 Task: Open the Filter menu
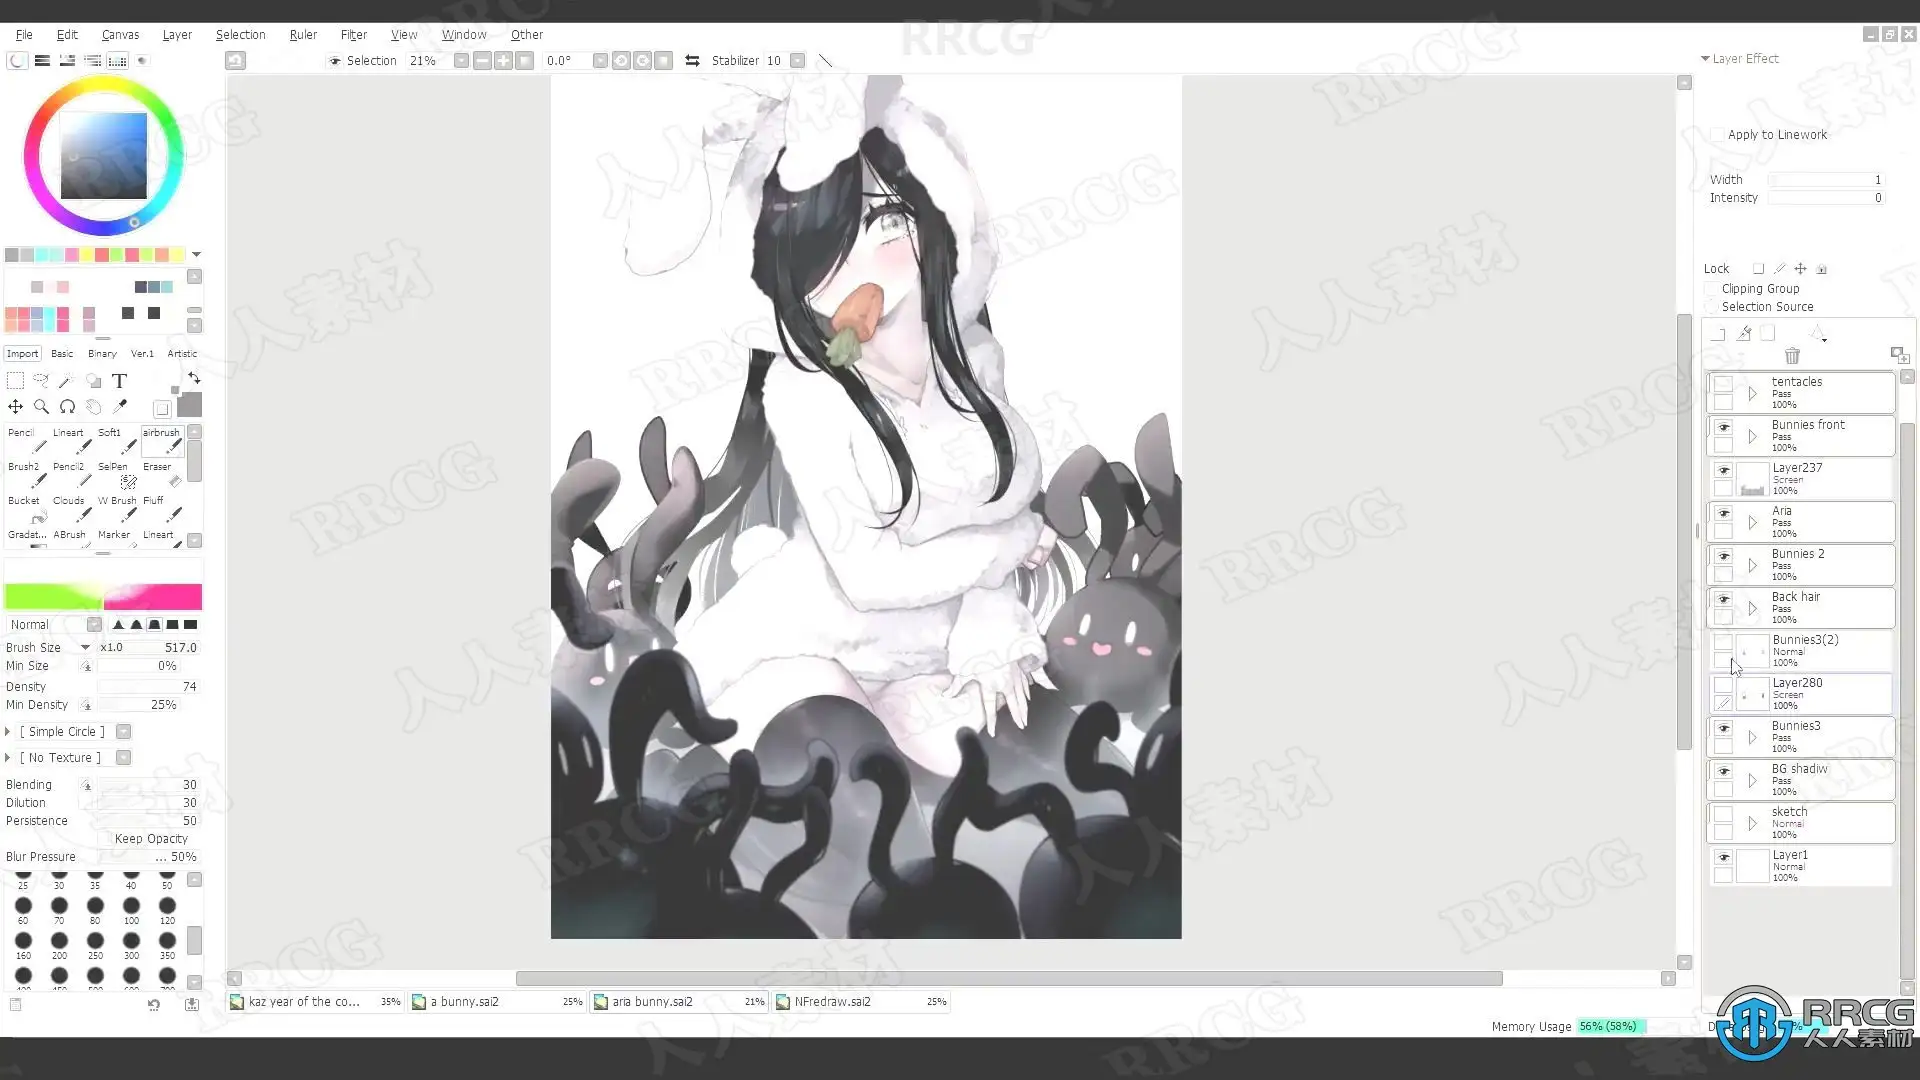click(x=353, y=34)
